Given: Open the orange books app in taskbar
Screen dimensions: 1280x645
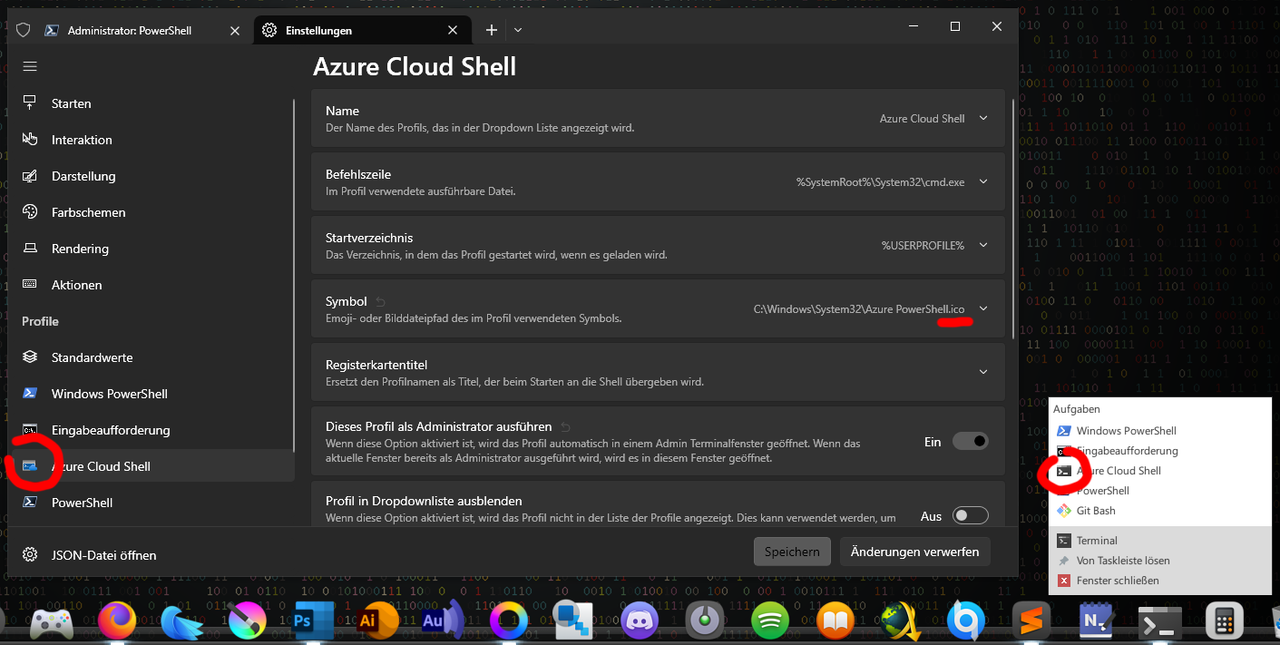Looking at the screenshot, I should [835, 622].
